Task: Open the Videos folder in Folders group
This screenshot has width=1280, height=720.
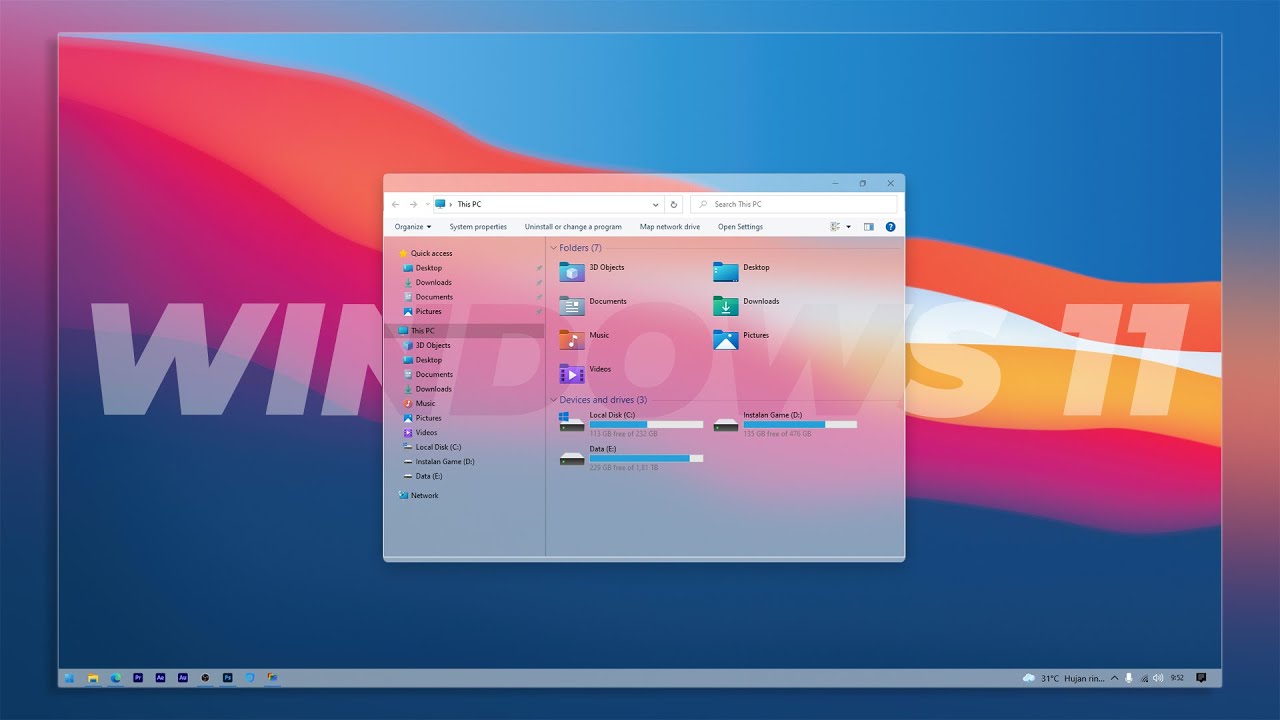Action: (x=572, y=373)
